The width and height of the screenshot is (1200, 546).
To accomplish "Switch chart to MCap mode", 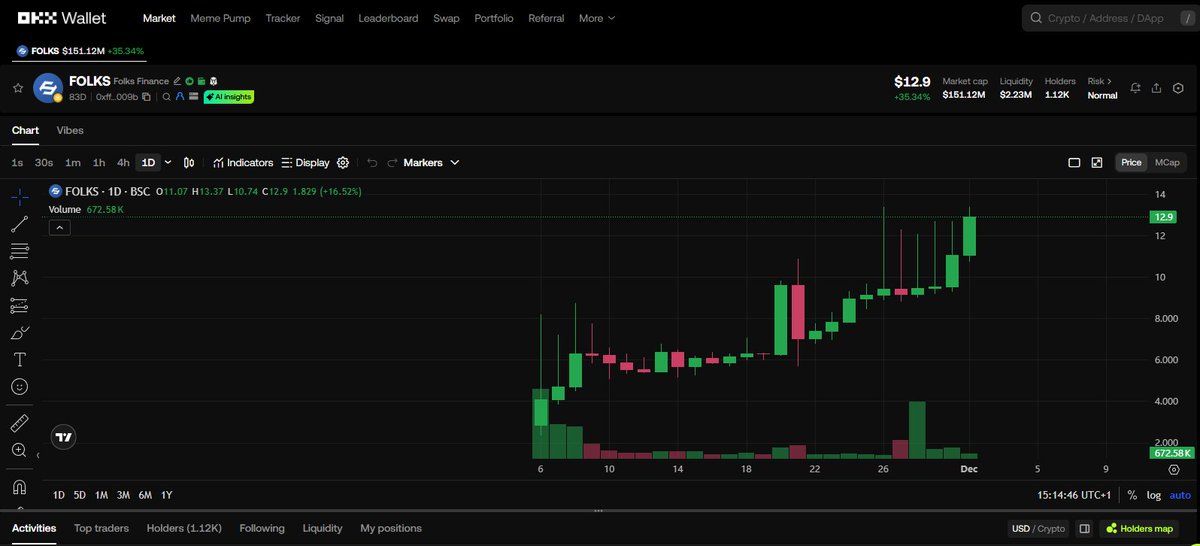I will click(x=1167, y=162).
